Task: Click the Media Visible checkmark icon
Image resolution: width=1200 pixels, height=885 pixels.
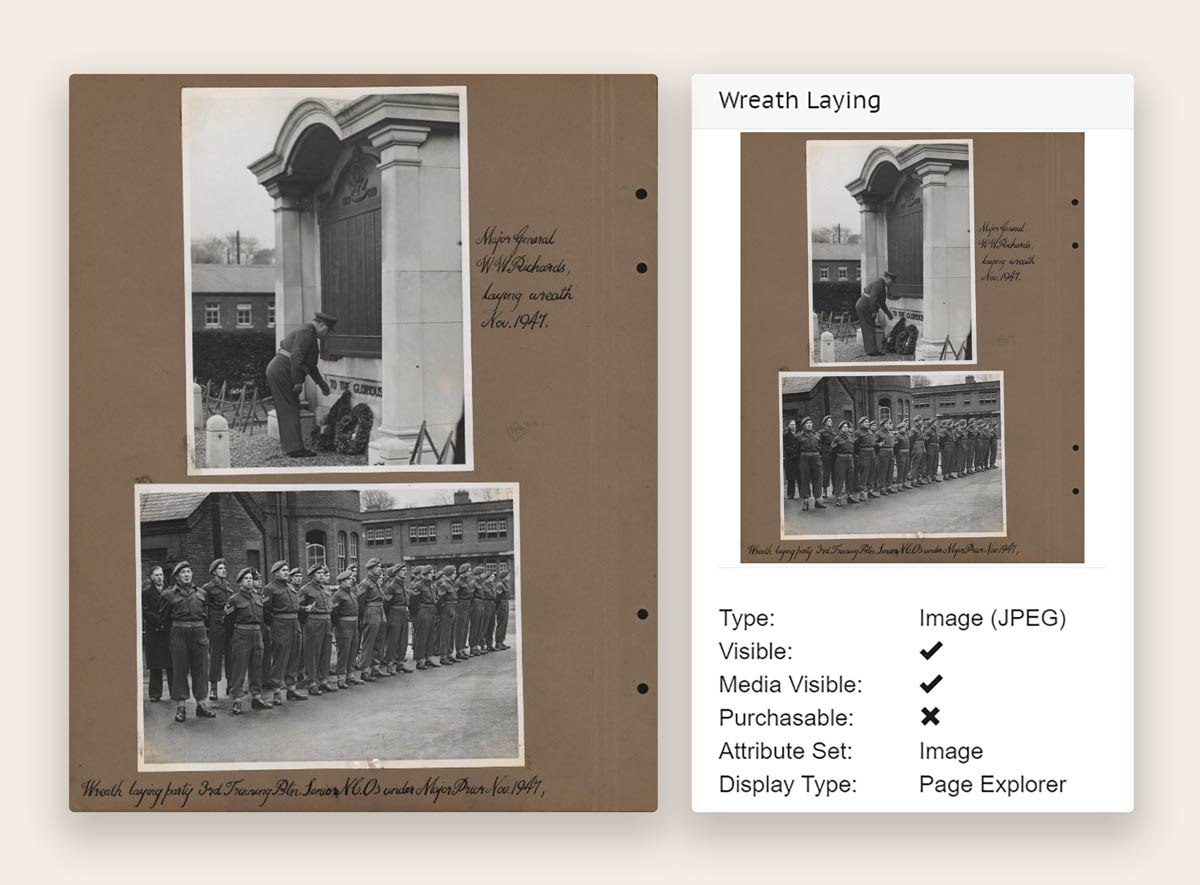Action: point(931,684)
